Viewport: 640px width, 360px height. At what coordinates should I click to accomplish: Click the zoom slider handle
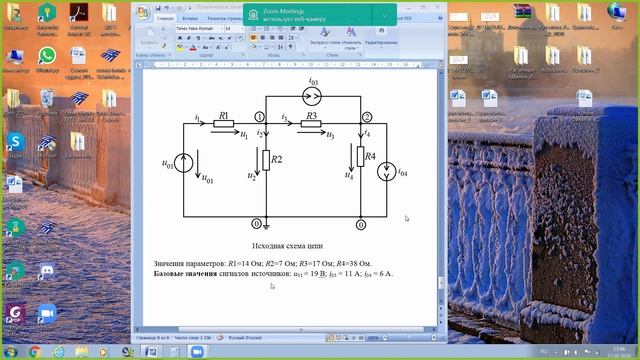tap(409, 338)
